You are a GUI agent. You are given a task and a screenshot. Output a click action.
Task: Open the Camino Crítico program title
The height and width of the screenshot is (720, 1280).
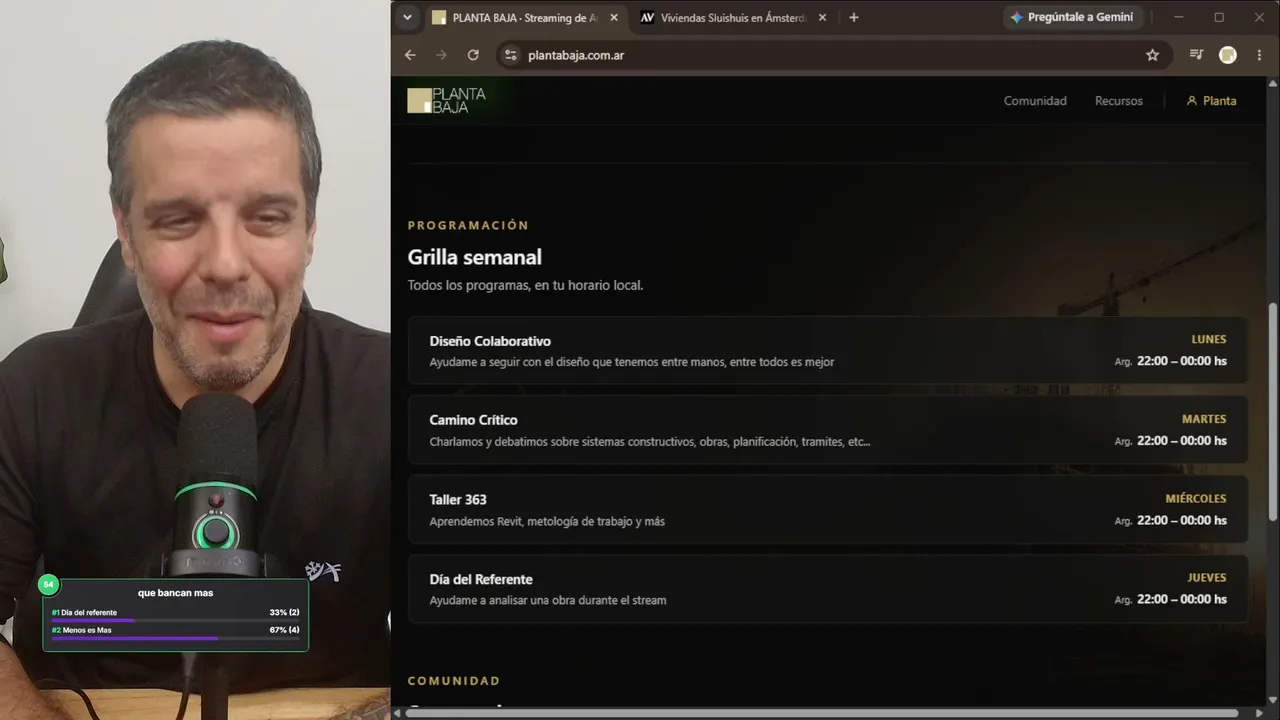pos(474,420)
